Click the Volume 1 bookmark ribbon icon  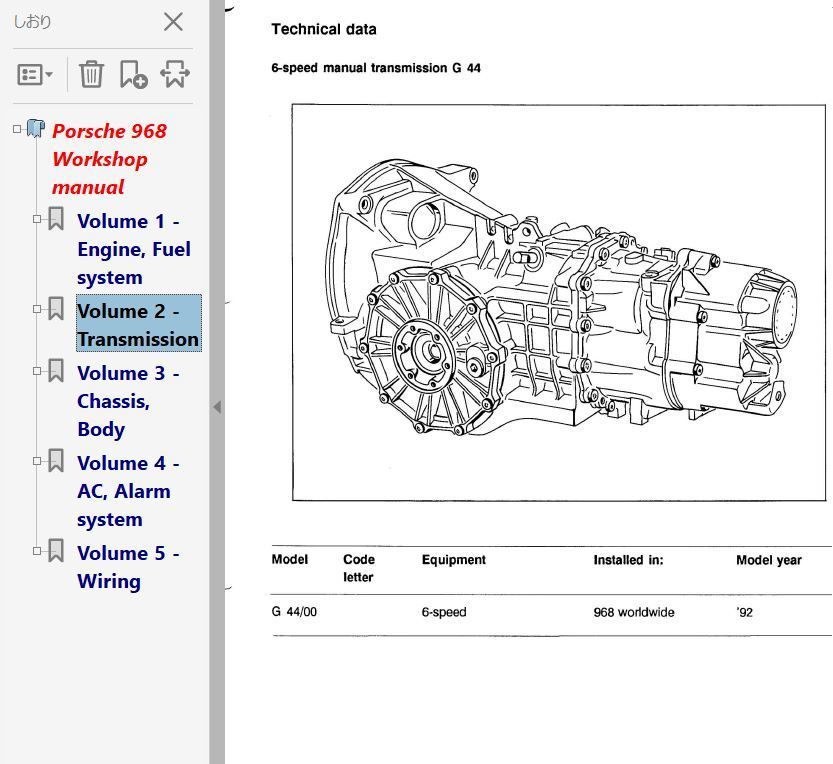[x=56, y=218]
